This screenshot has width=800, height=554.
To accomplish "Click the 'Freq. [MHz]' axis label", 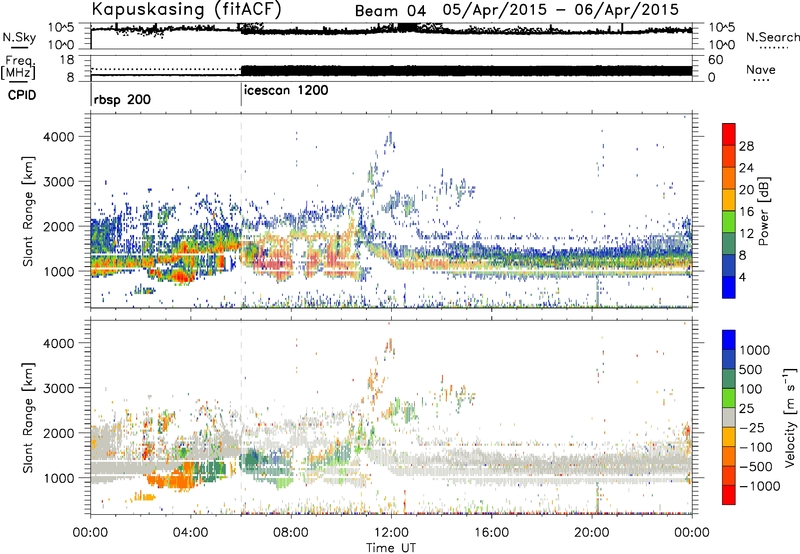I will tap(18, 67).
